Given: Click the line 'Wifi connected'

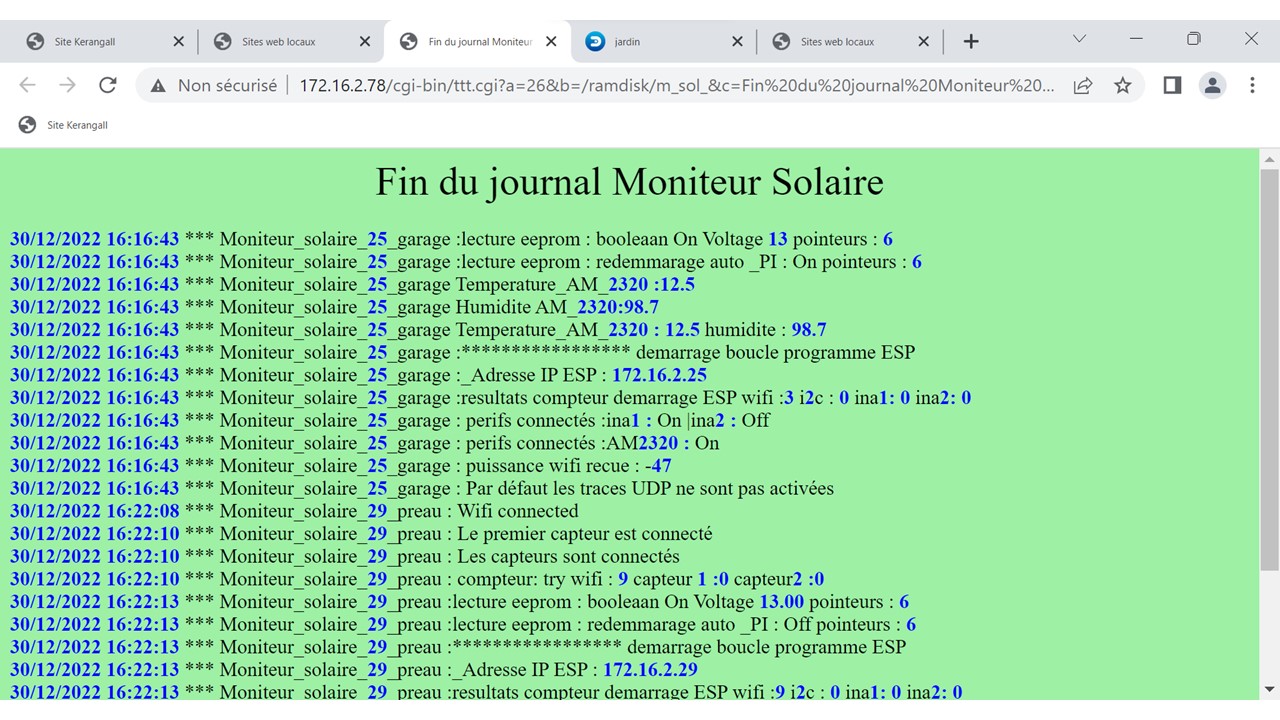Looking at the screenshot, I should 294,511.
